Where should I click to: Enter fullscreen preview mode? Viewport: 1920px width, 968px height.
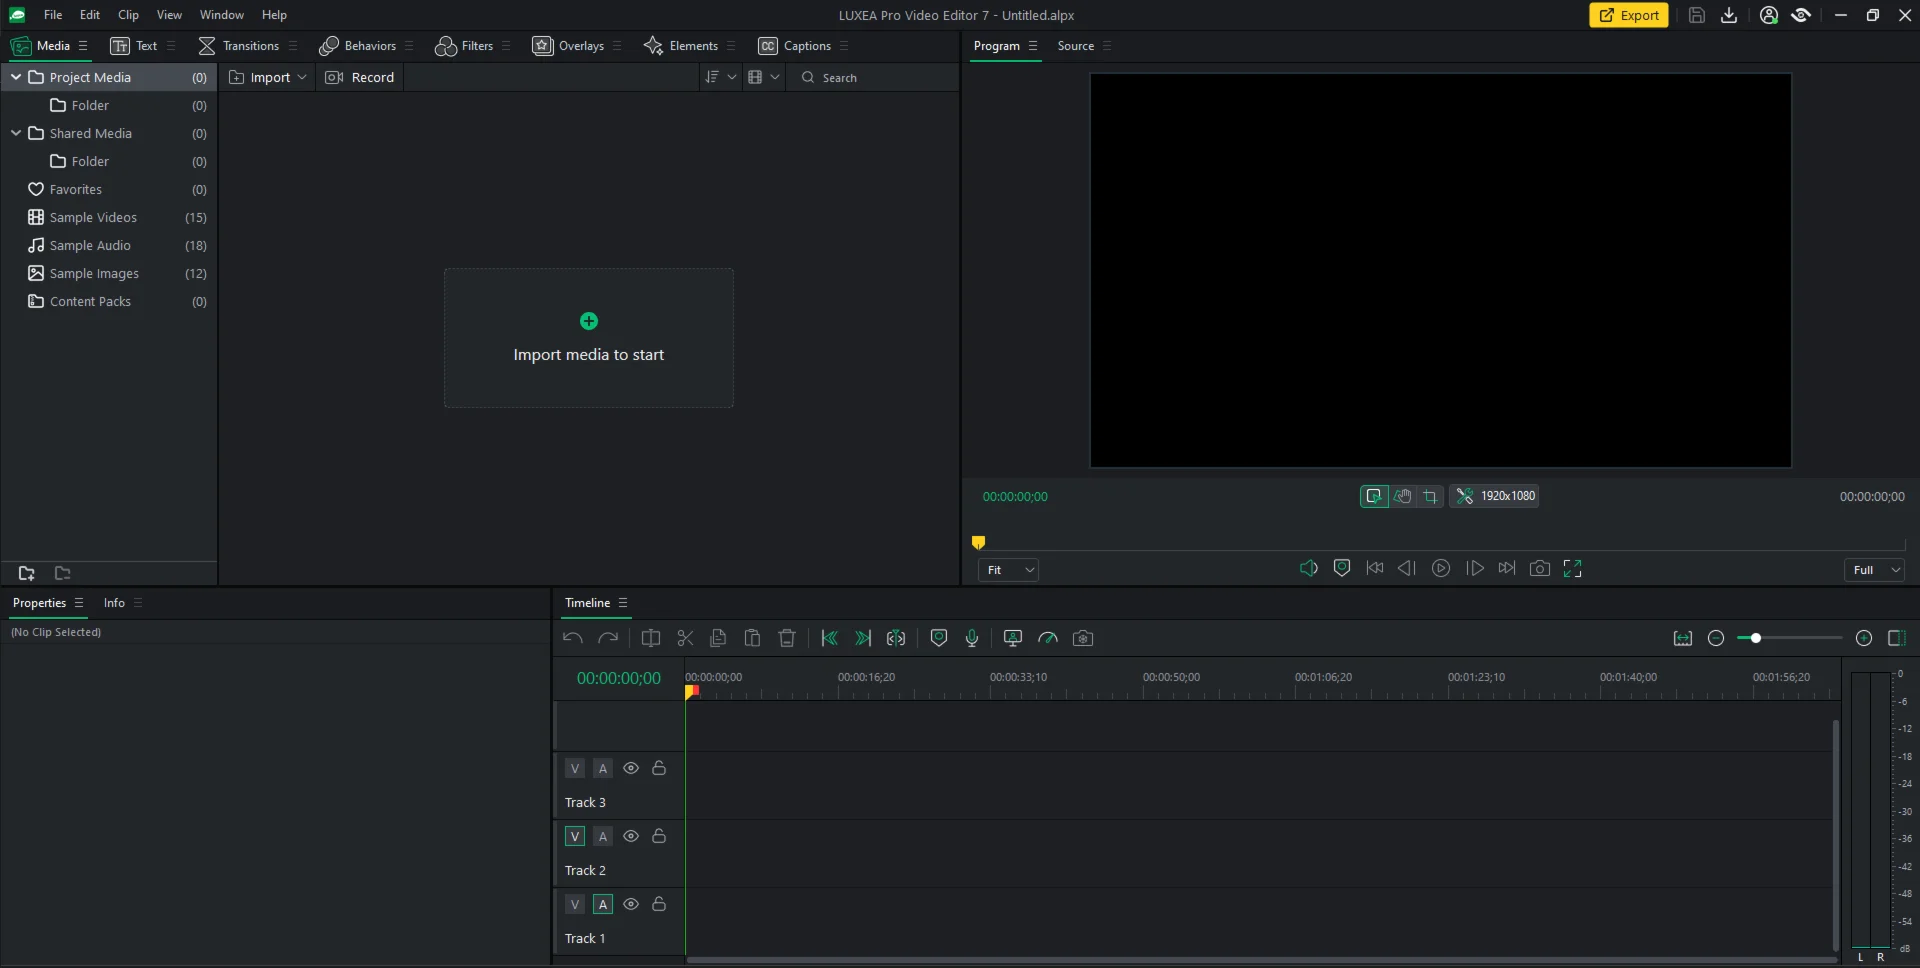[x=1572, y=568]
